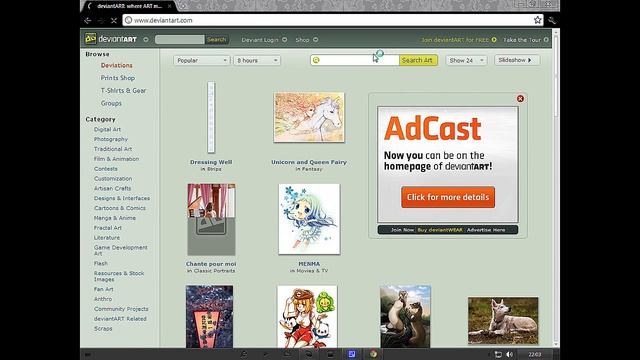Image resolution: width=640 pixels, height=360 pixels.
Task: Select the deviantART Related category
Action: [120, 319]
